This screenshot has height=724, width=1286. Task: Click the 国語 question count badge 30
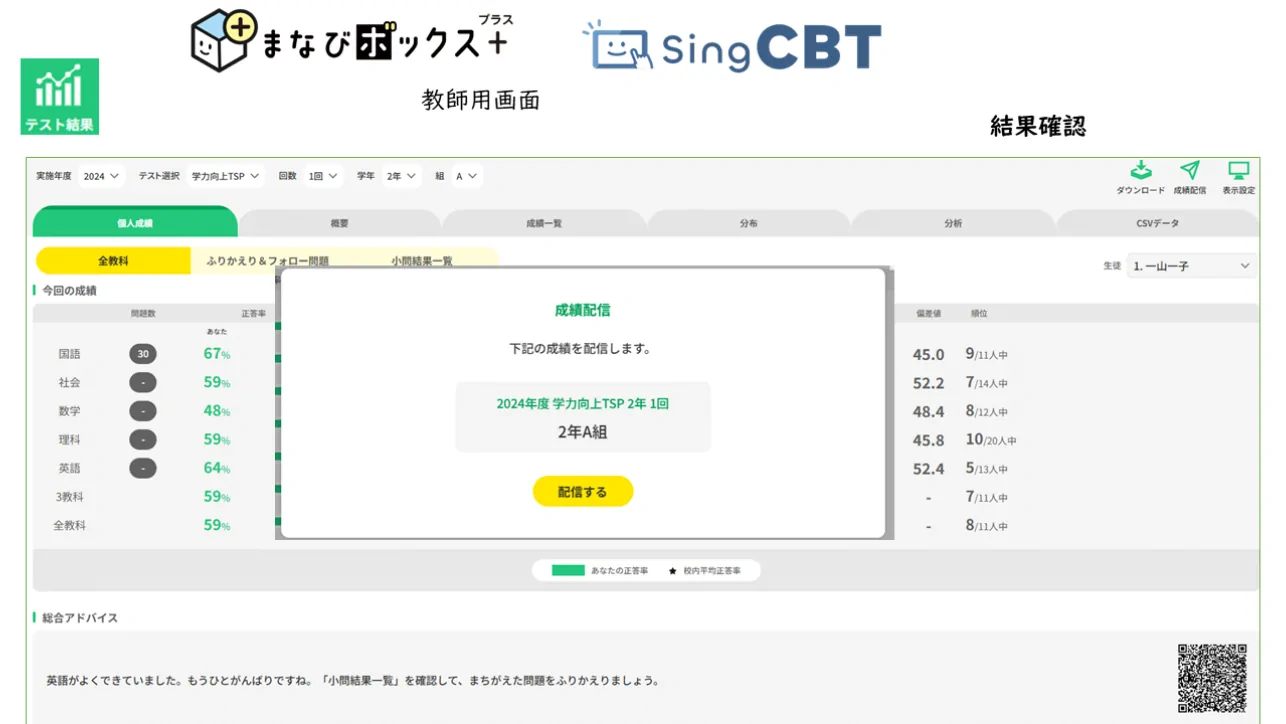click(x=143, y=354)
